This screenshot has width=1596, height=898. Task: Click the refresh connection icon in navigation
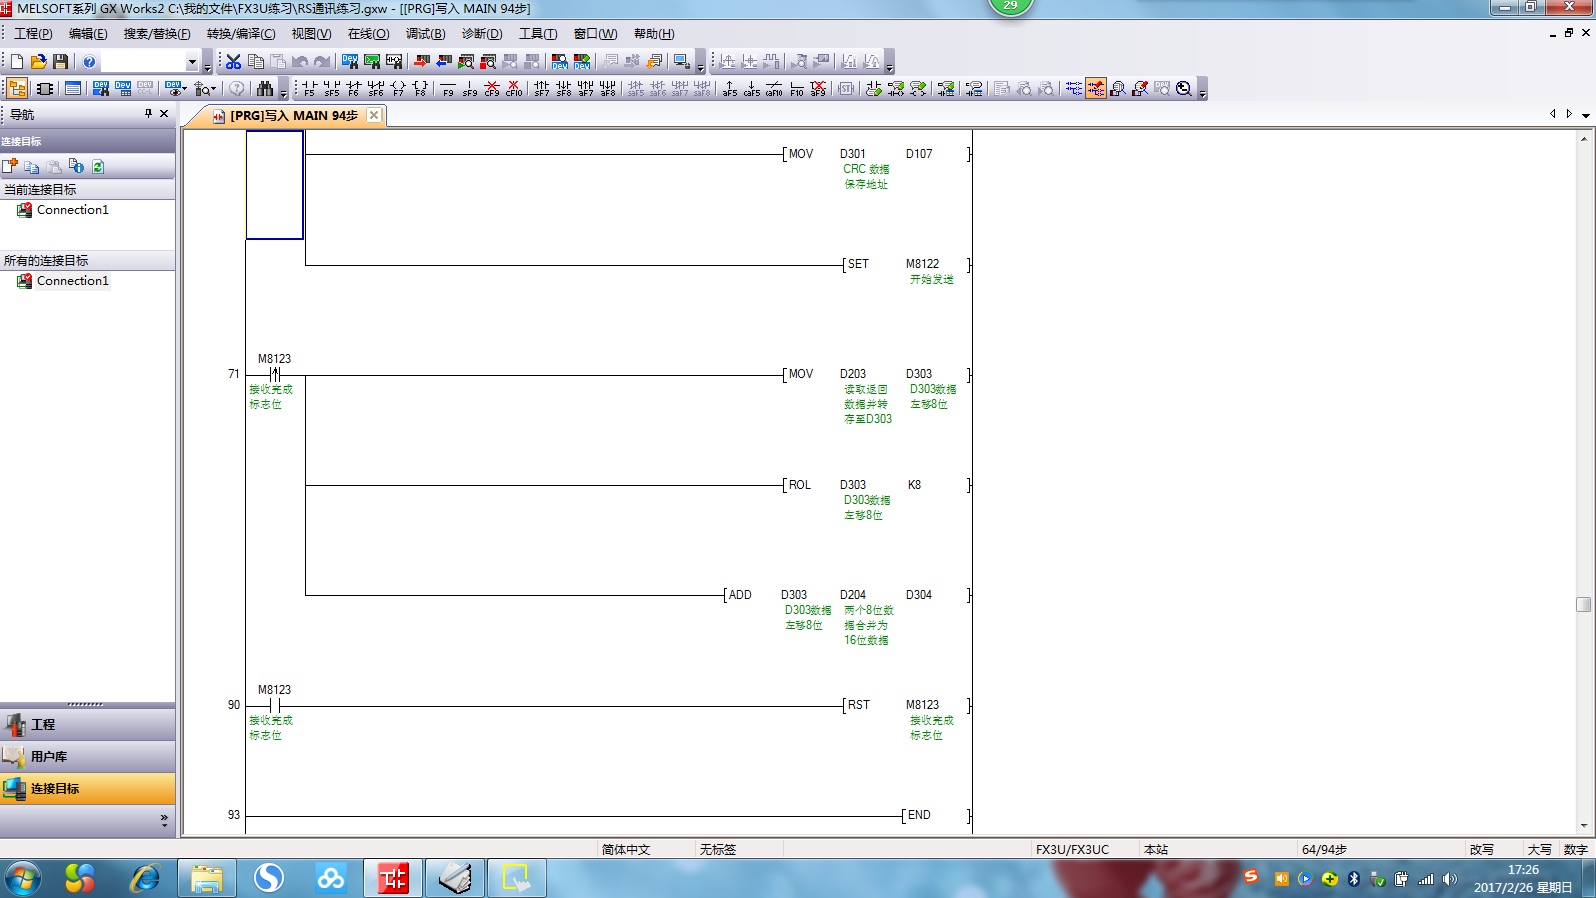pos(98,167)
